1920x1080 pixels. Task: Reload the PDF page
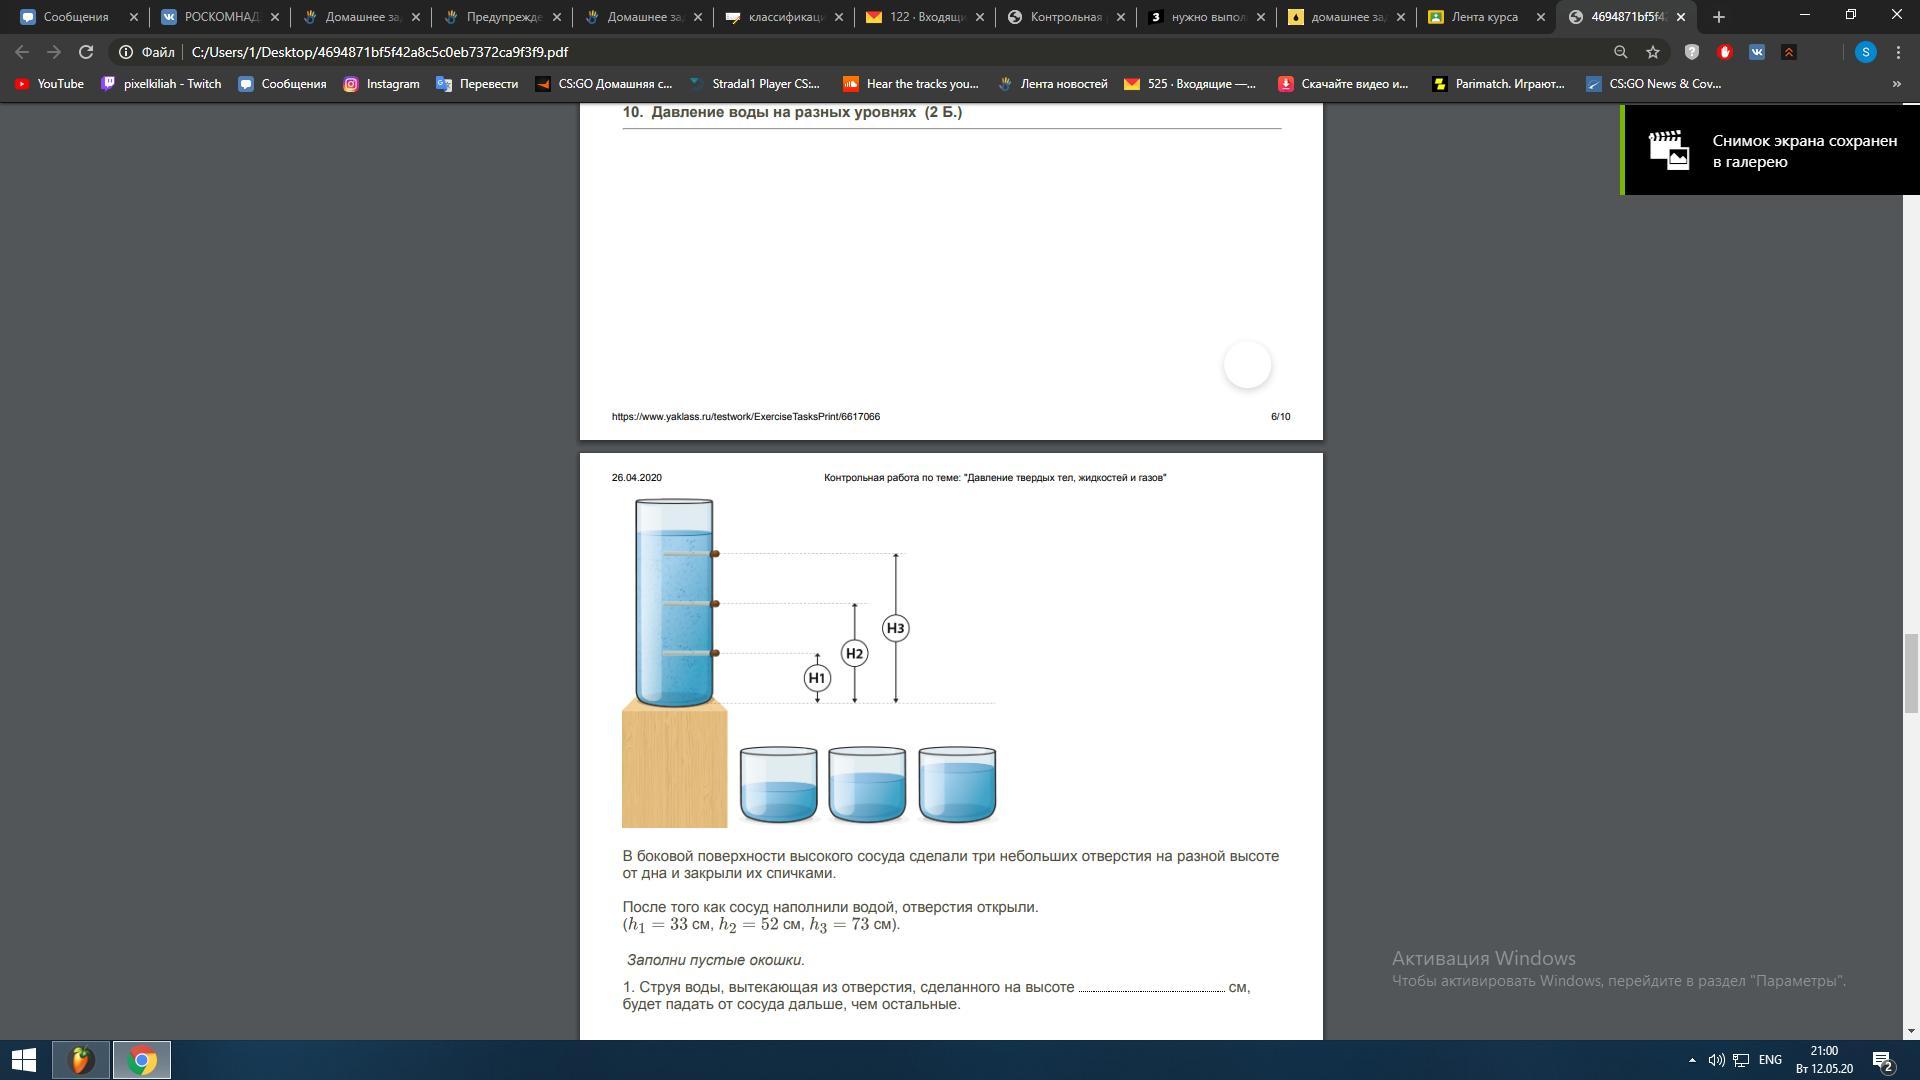[x=86, y=52]
